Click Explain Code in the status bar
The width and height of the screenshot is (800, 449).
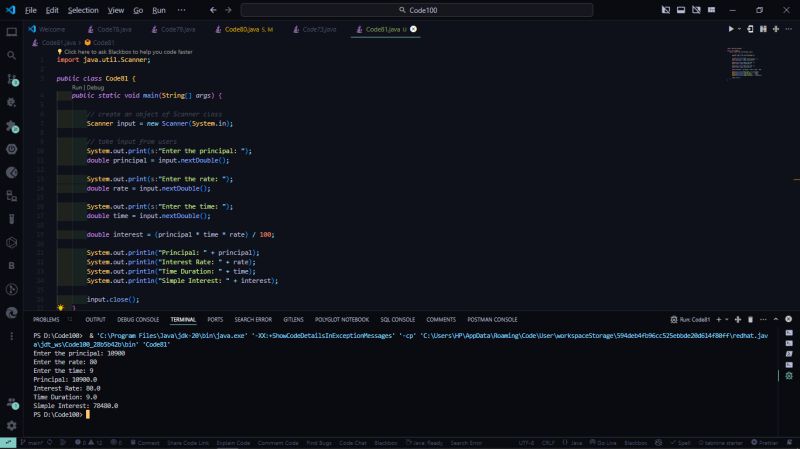click(233, 442)
